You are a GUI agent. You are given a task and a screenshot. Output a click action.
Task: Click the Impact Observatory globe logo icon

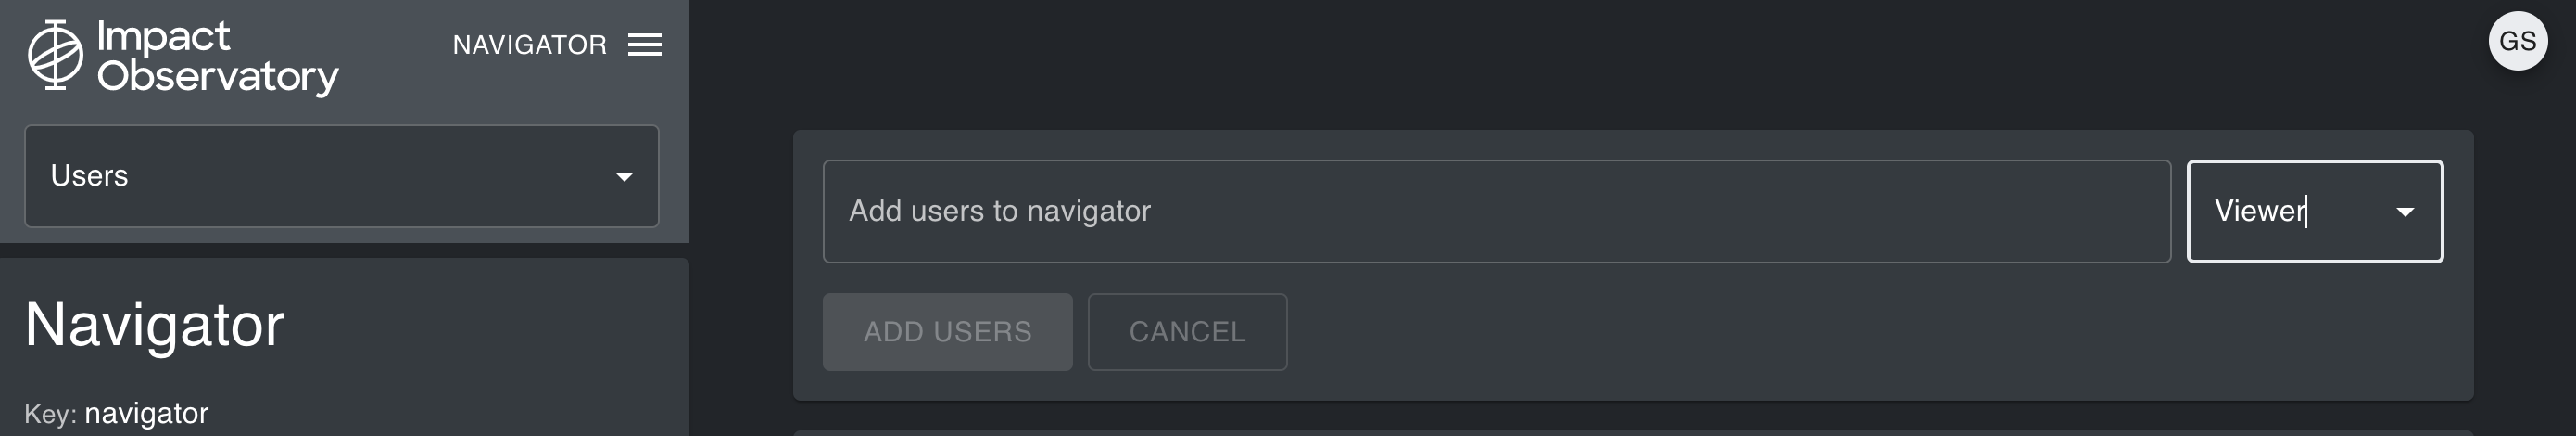(55, 55)
